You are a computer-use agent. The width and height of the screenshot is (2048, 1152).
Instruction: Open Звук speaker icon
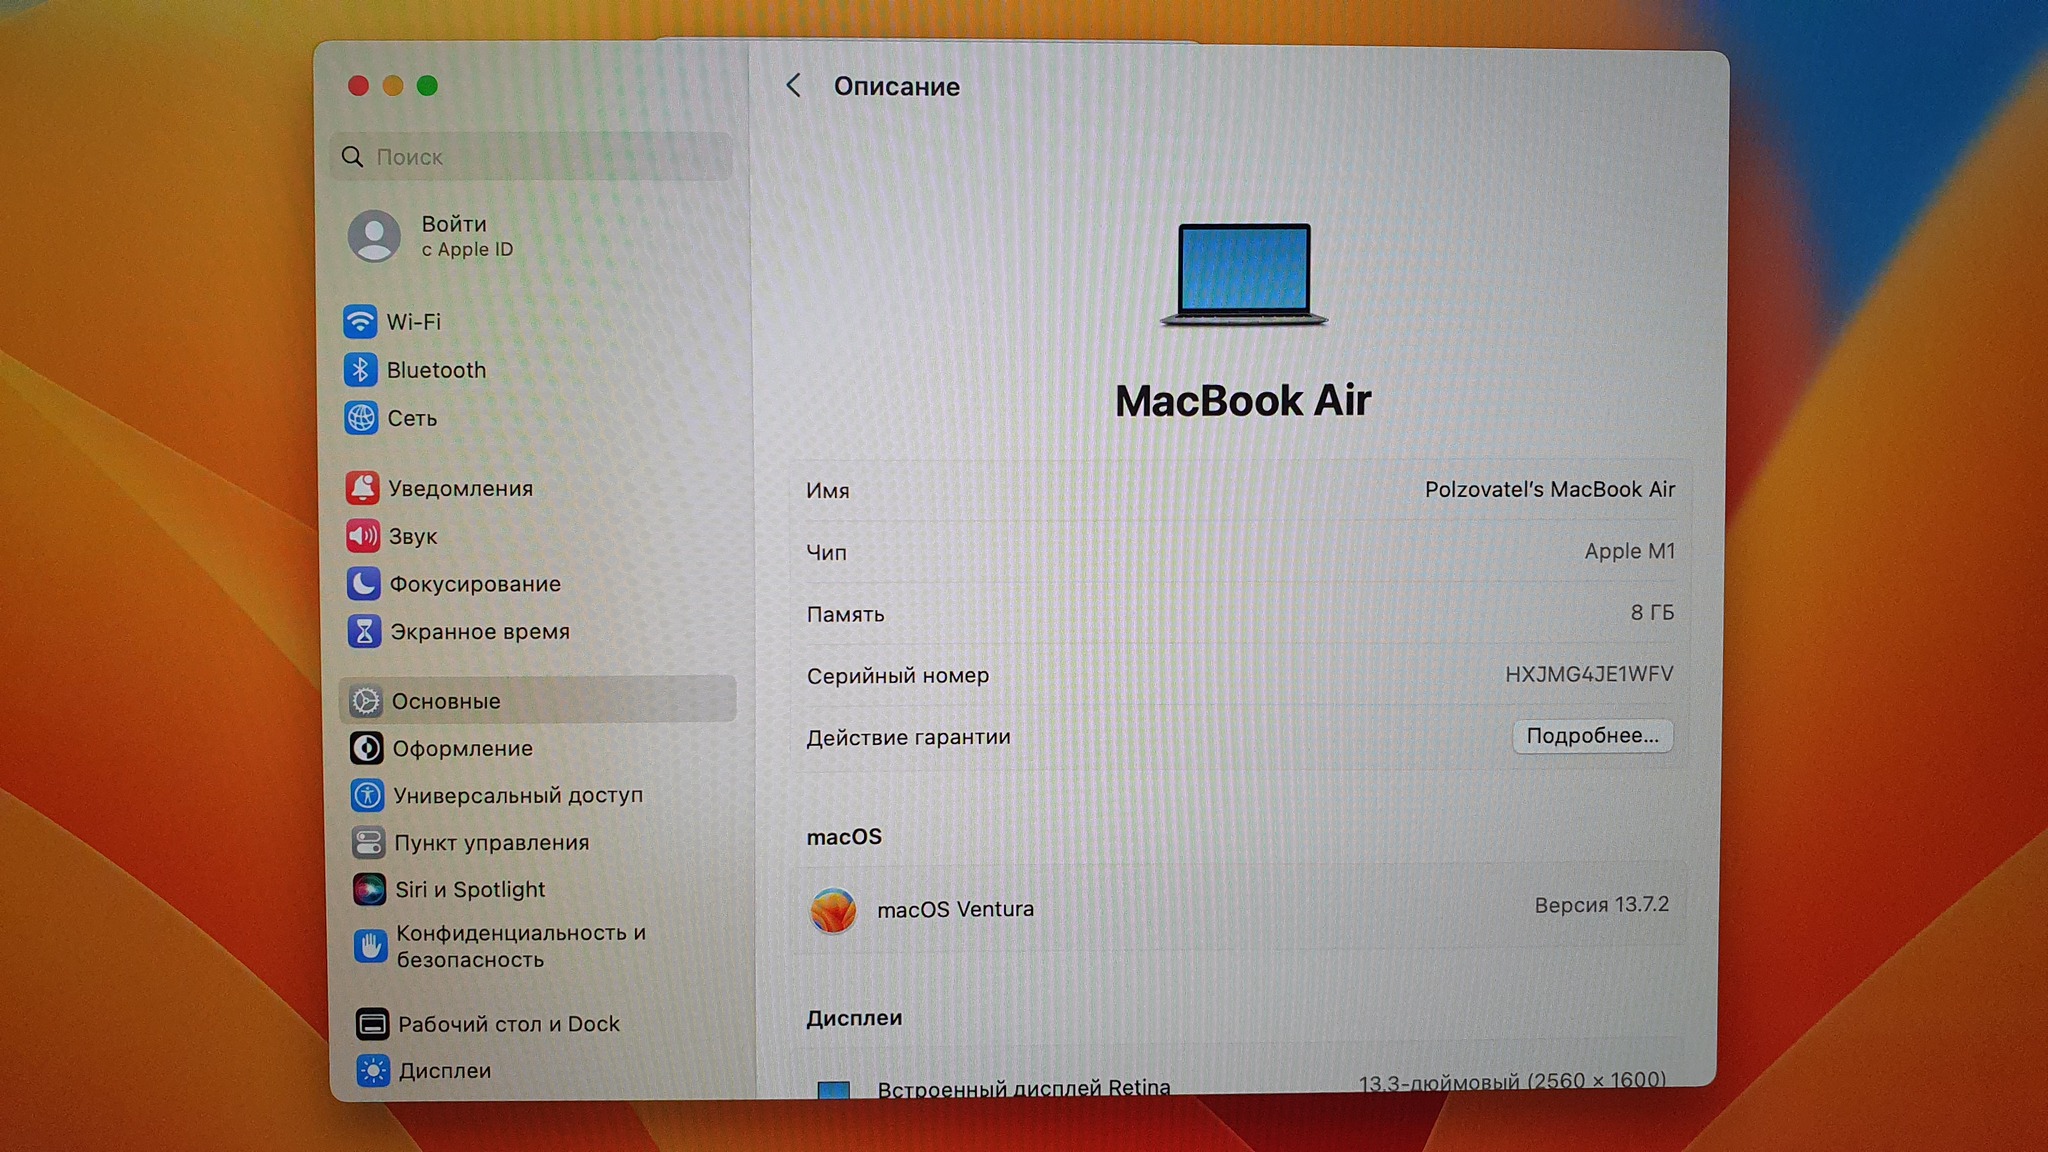pos(363,536)
